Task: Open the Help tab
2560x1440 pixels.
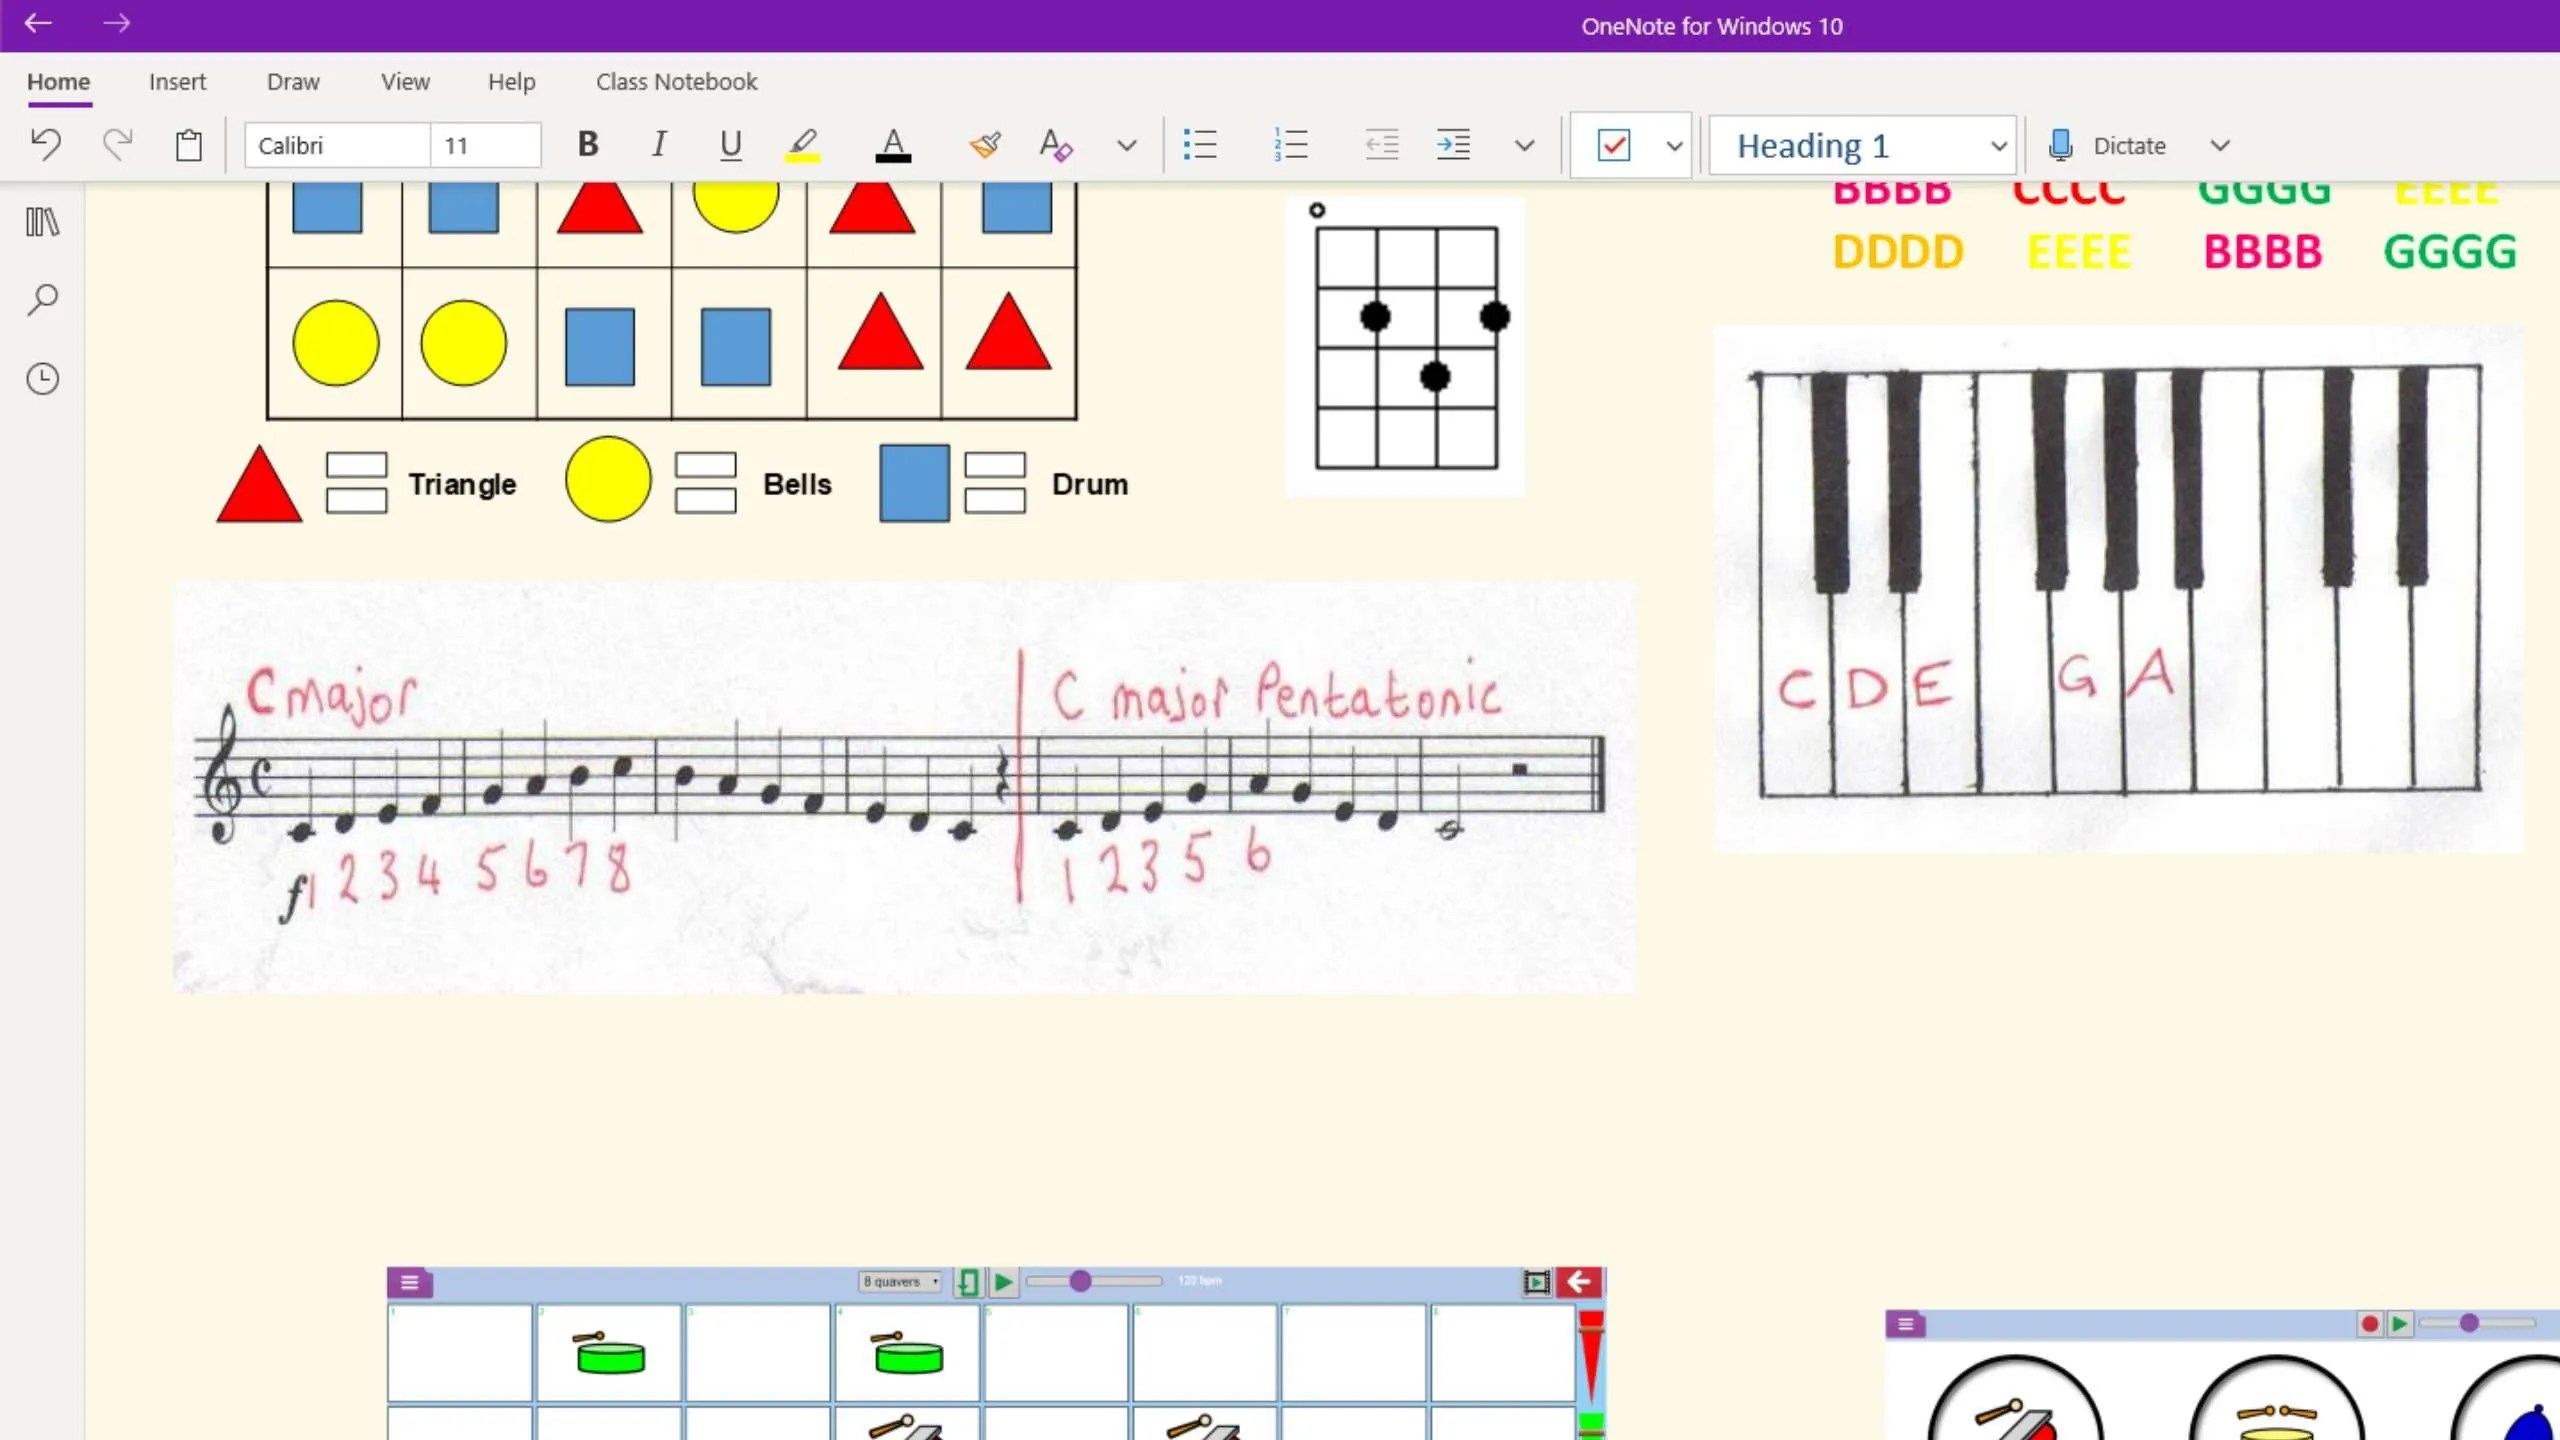Action: (x=512, y=82)
